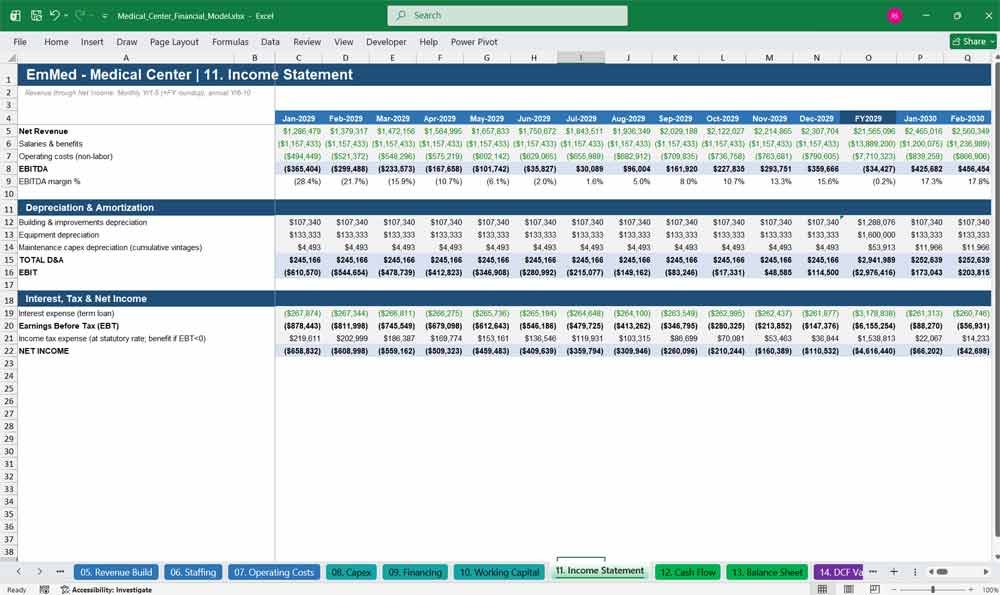Open Customize Quick Access Toolbar dropdown
Screen dimensions: 1000x595
(x=105, y=16)
